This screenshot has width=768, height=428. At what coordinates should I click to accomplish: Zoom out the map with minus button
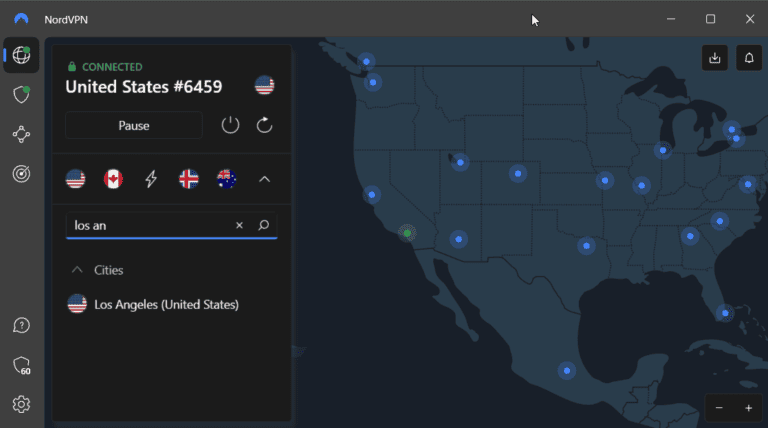coord(719,408)
